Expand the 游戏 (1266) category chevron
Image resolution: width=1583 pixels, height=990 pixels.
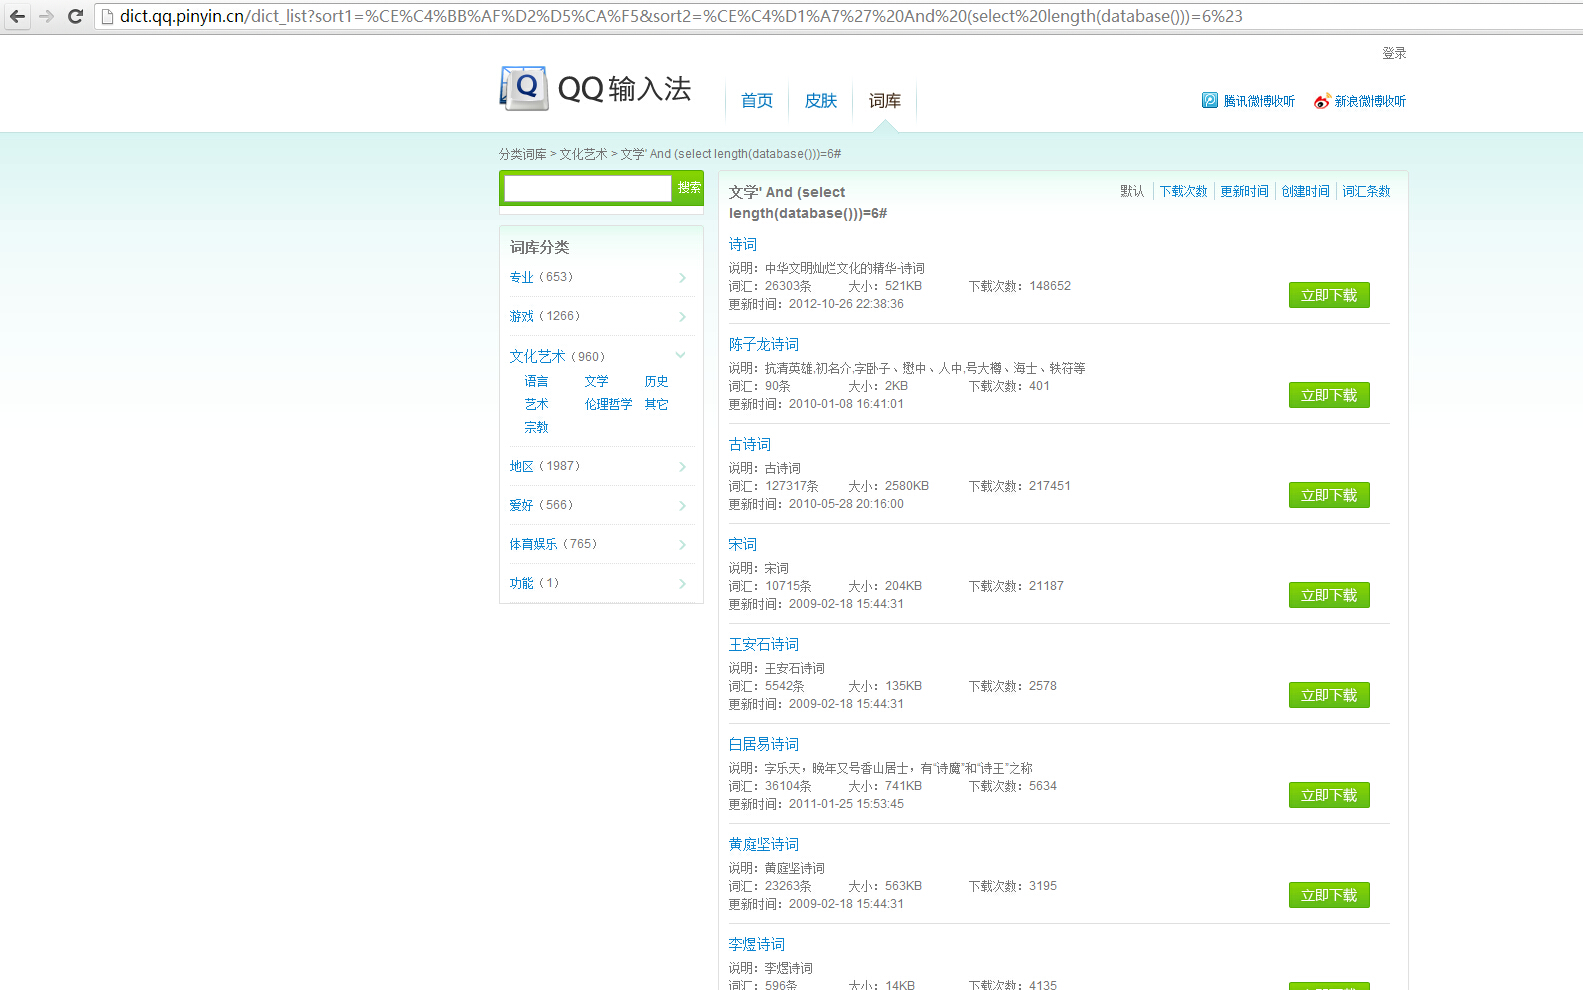pyautogui.click(x=682, y=317)
